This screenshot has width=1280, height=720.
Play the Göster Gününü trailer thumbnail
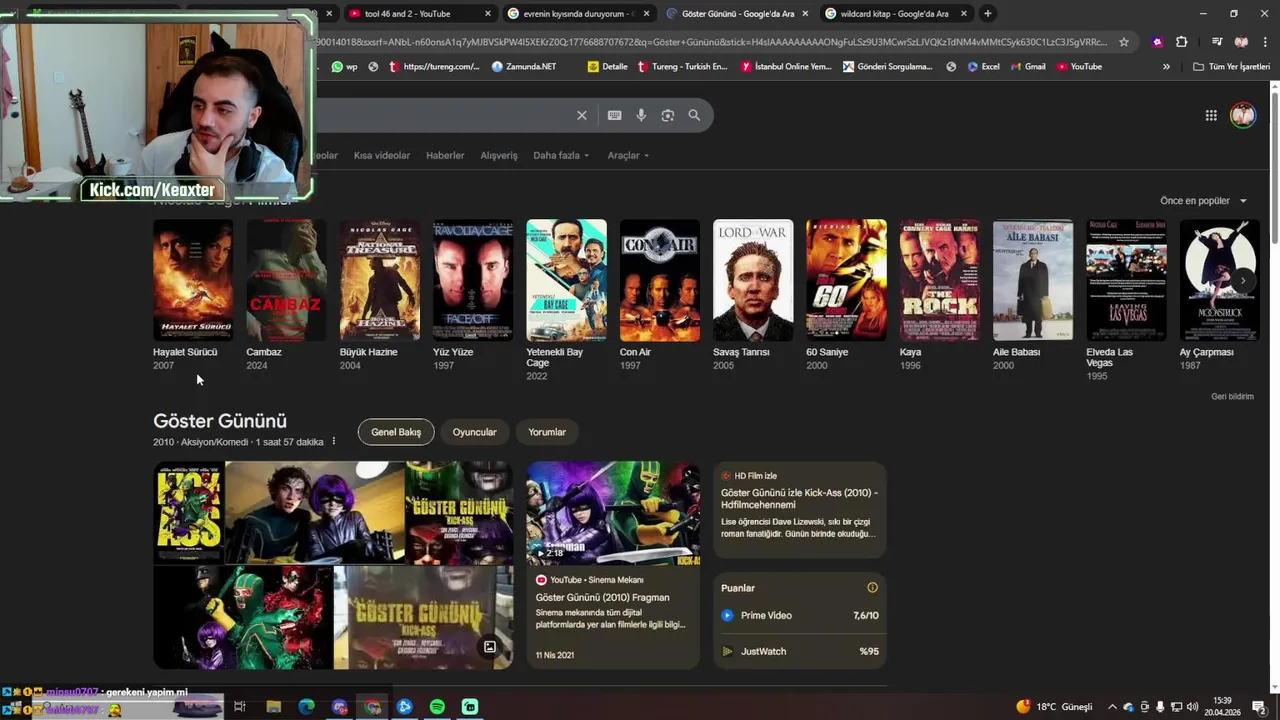click(x=613, y=514)
